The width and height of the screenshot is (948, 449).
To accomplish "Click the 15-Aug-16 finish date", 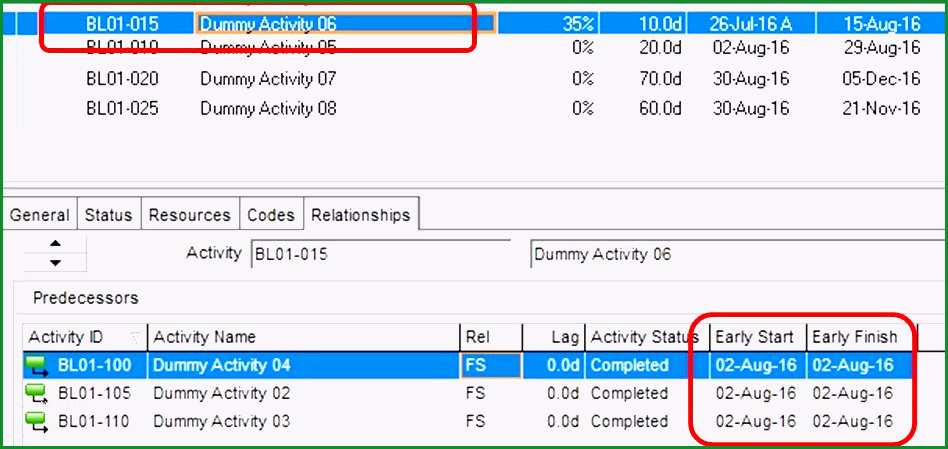I will (882, 24).
